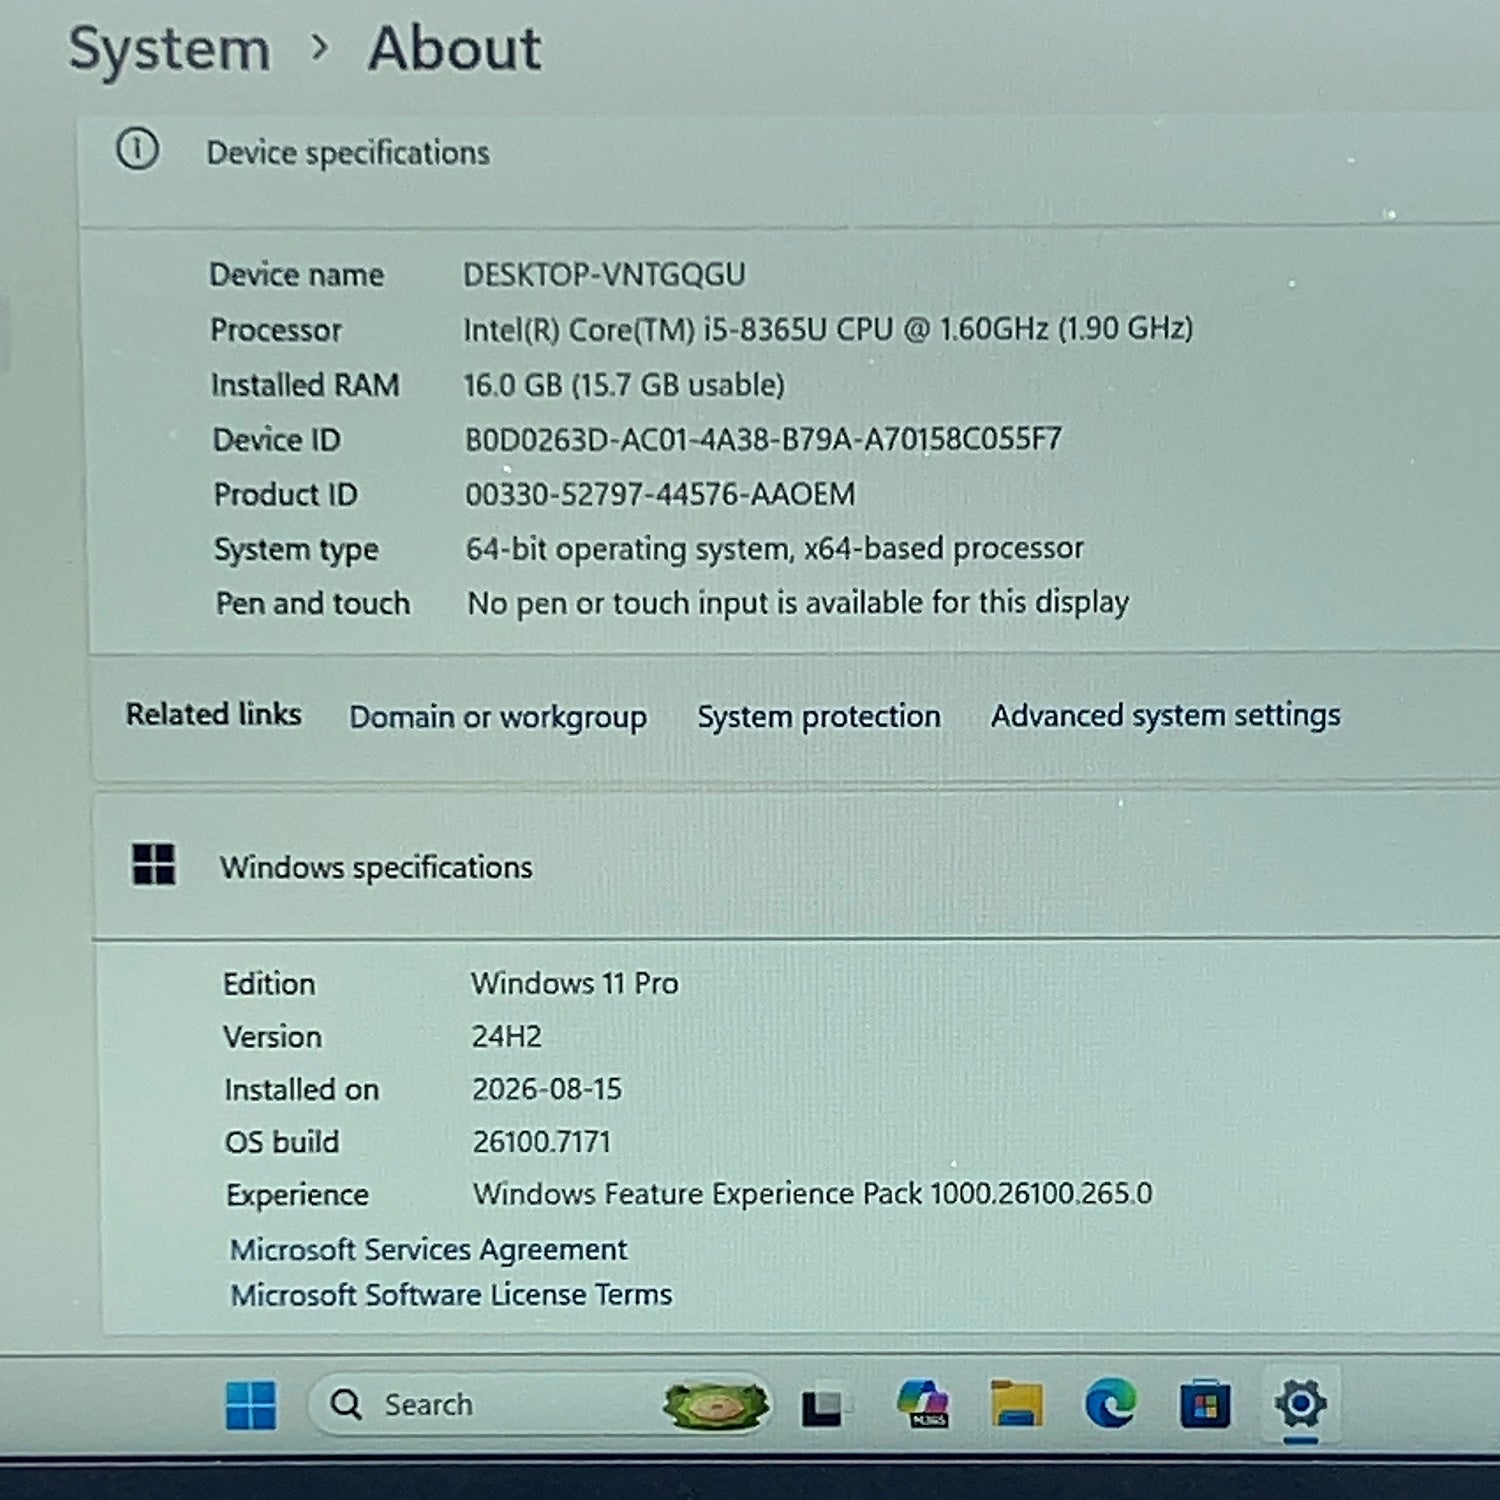Screen dimensions: 1500x1500
Task: Open Advanced system settings link
Action: 1166,715
